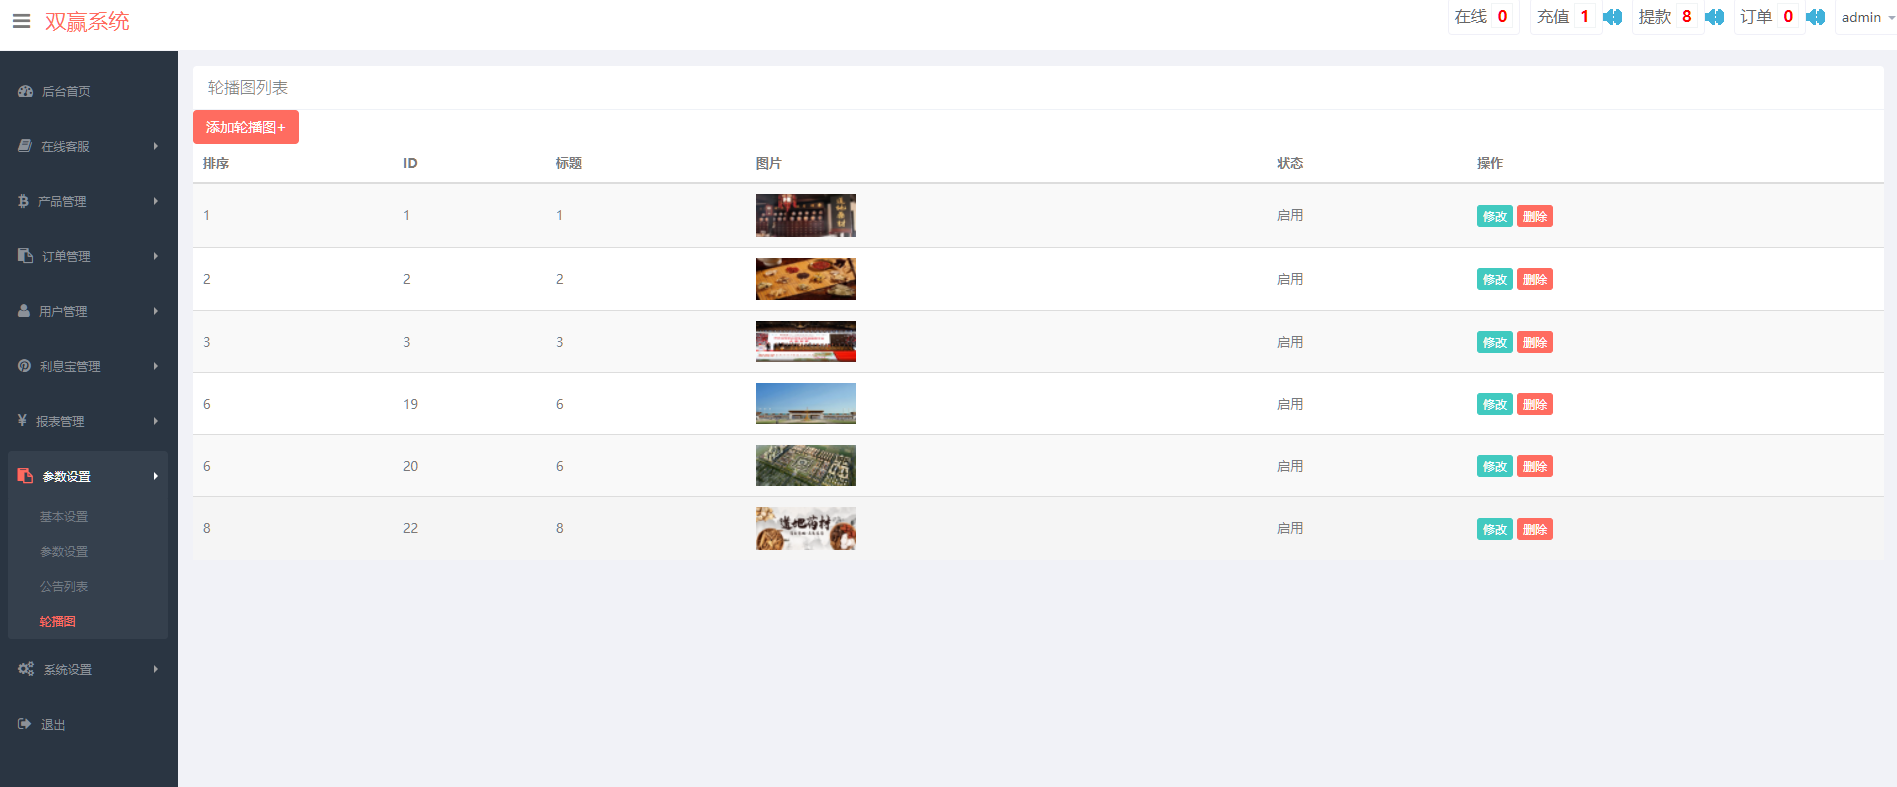Open the 公告列表 submenu item
Viewport: 1897px width, 787px height.
click(64, 587)
